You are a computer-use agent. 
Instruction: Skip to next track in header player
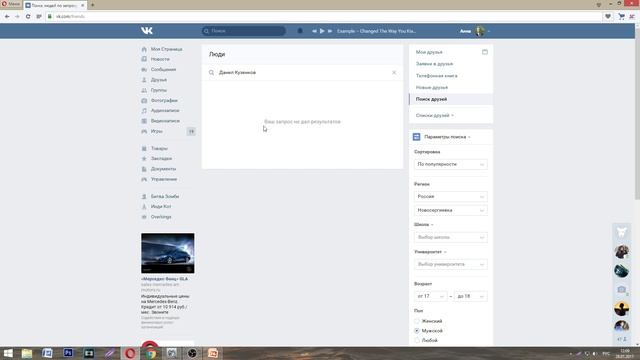pyautogui.click(x=330, y=31)
